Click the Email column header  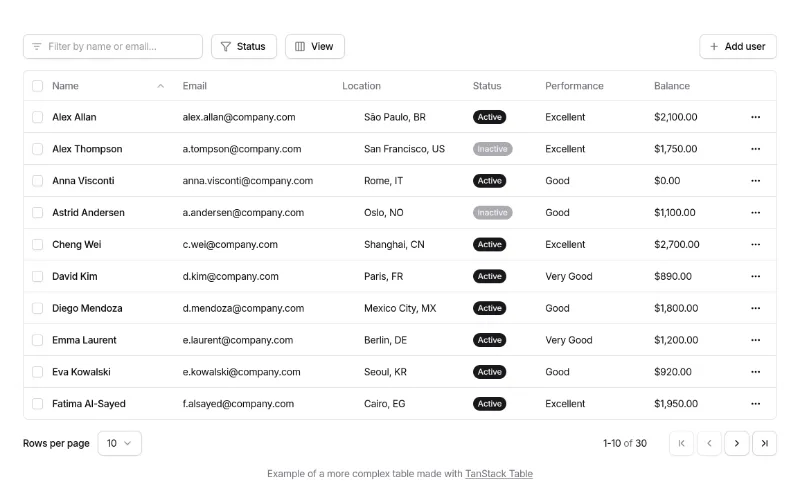[x=194, y=86]
